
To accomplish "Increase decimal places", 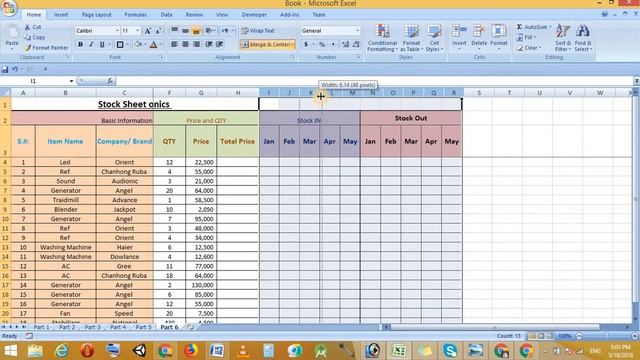I will 345,44.
